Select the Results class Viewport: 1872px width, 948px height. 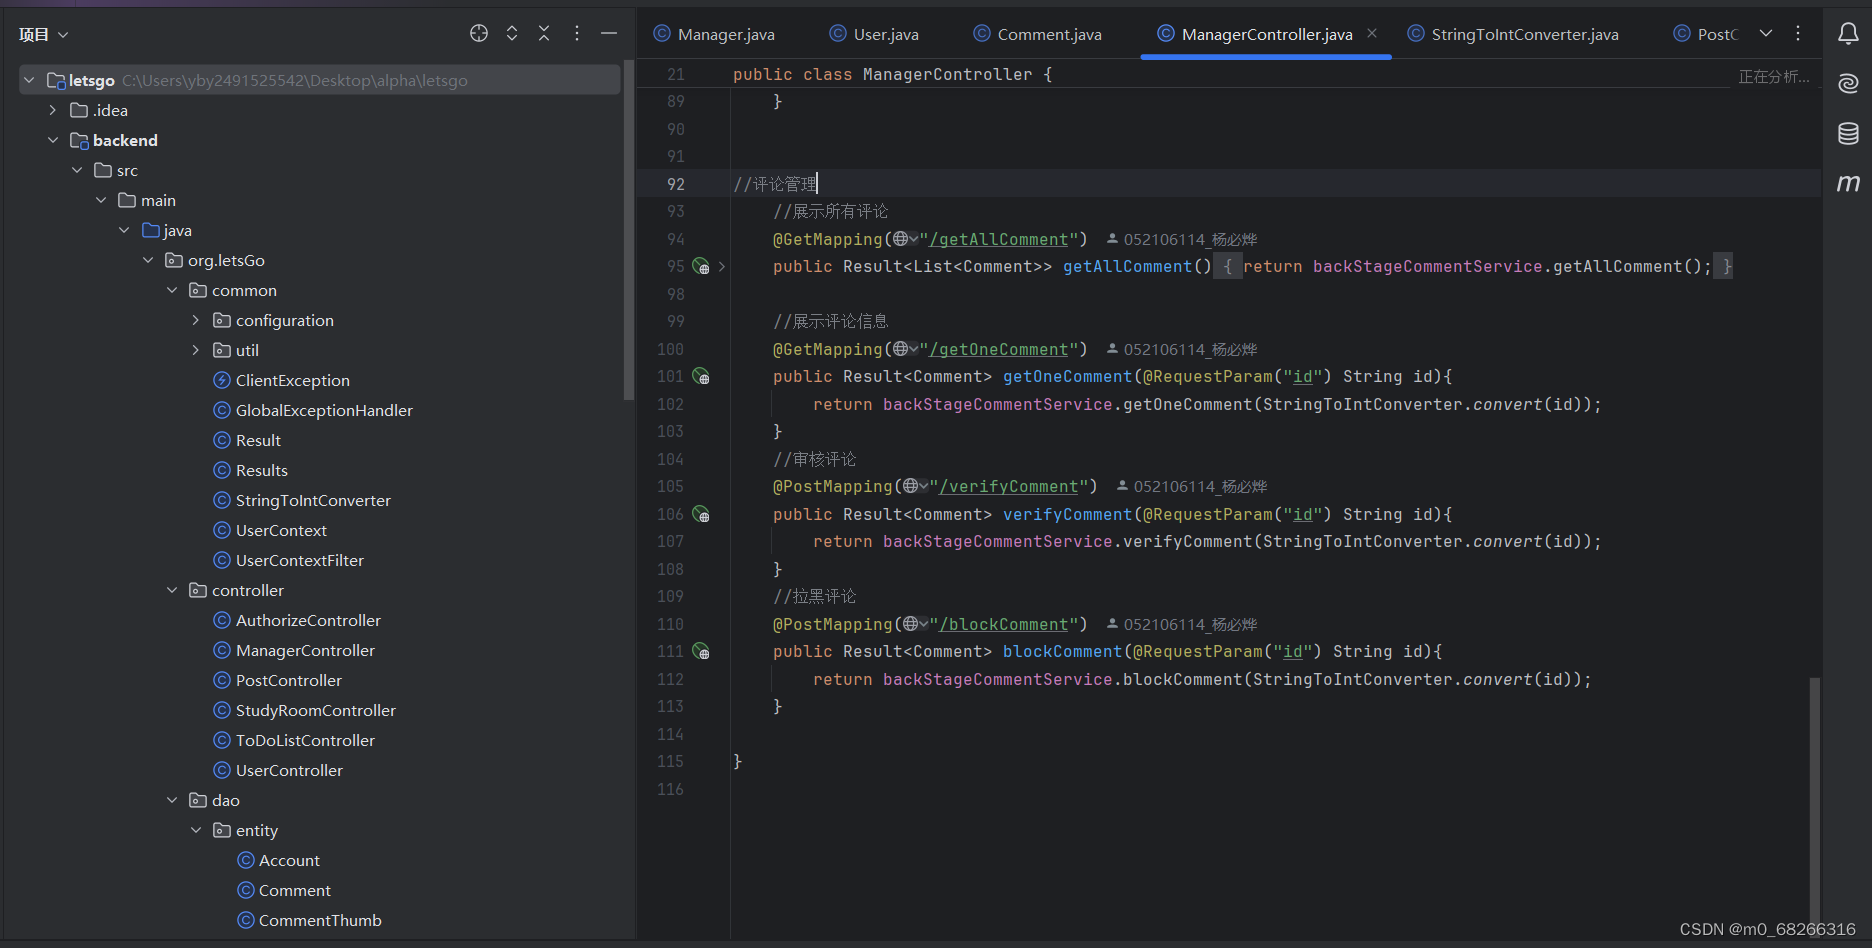(250, 470)
